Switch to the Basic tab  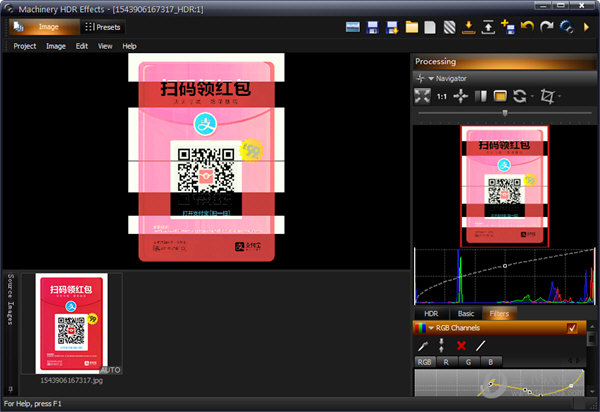coord(466,314)
